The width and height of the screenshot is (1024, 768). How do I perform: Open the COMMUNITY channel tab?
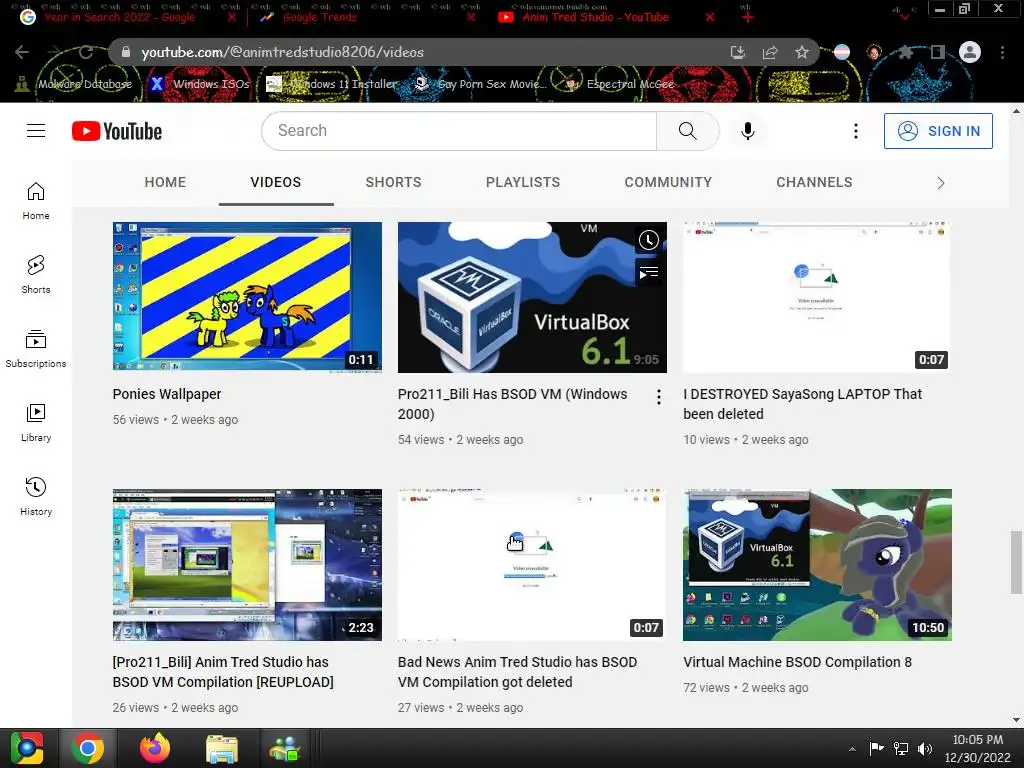pyautogui.click(x=668, y=182)
